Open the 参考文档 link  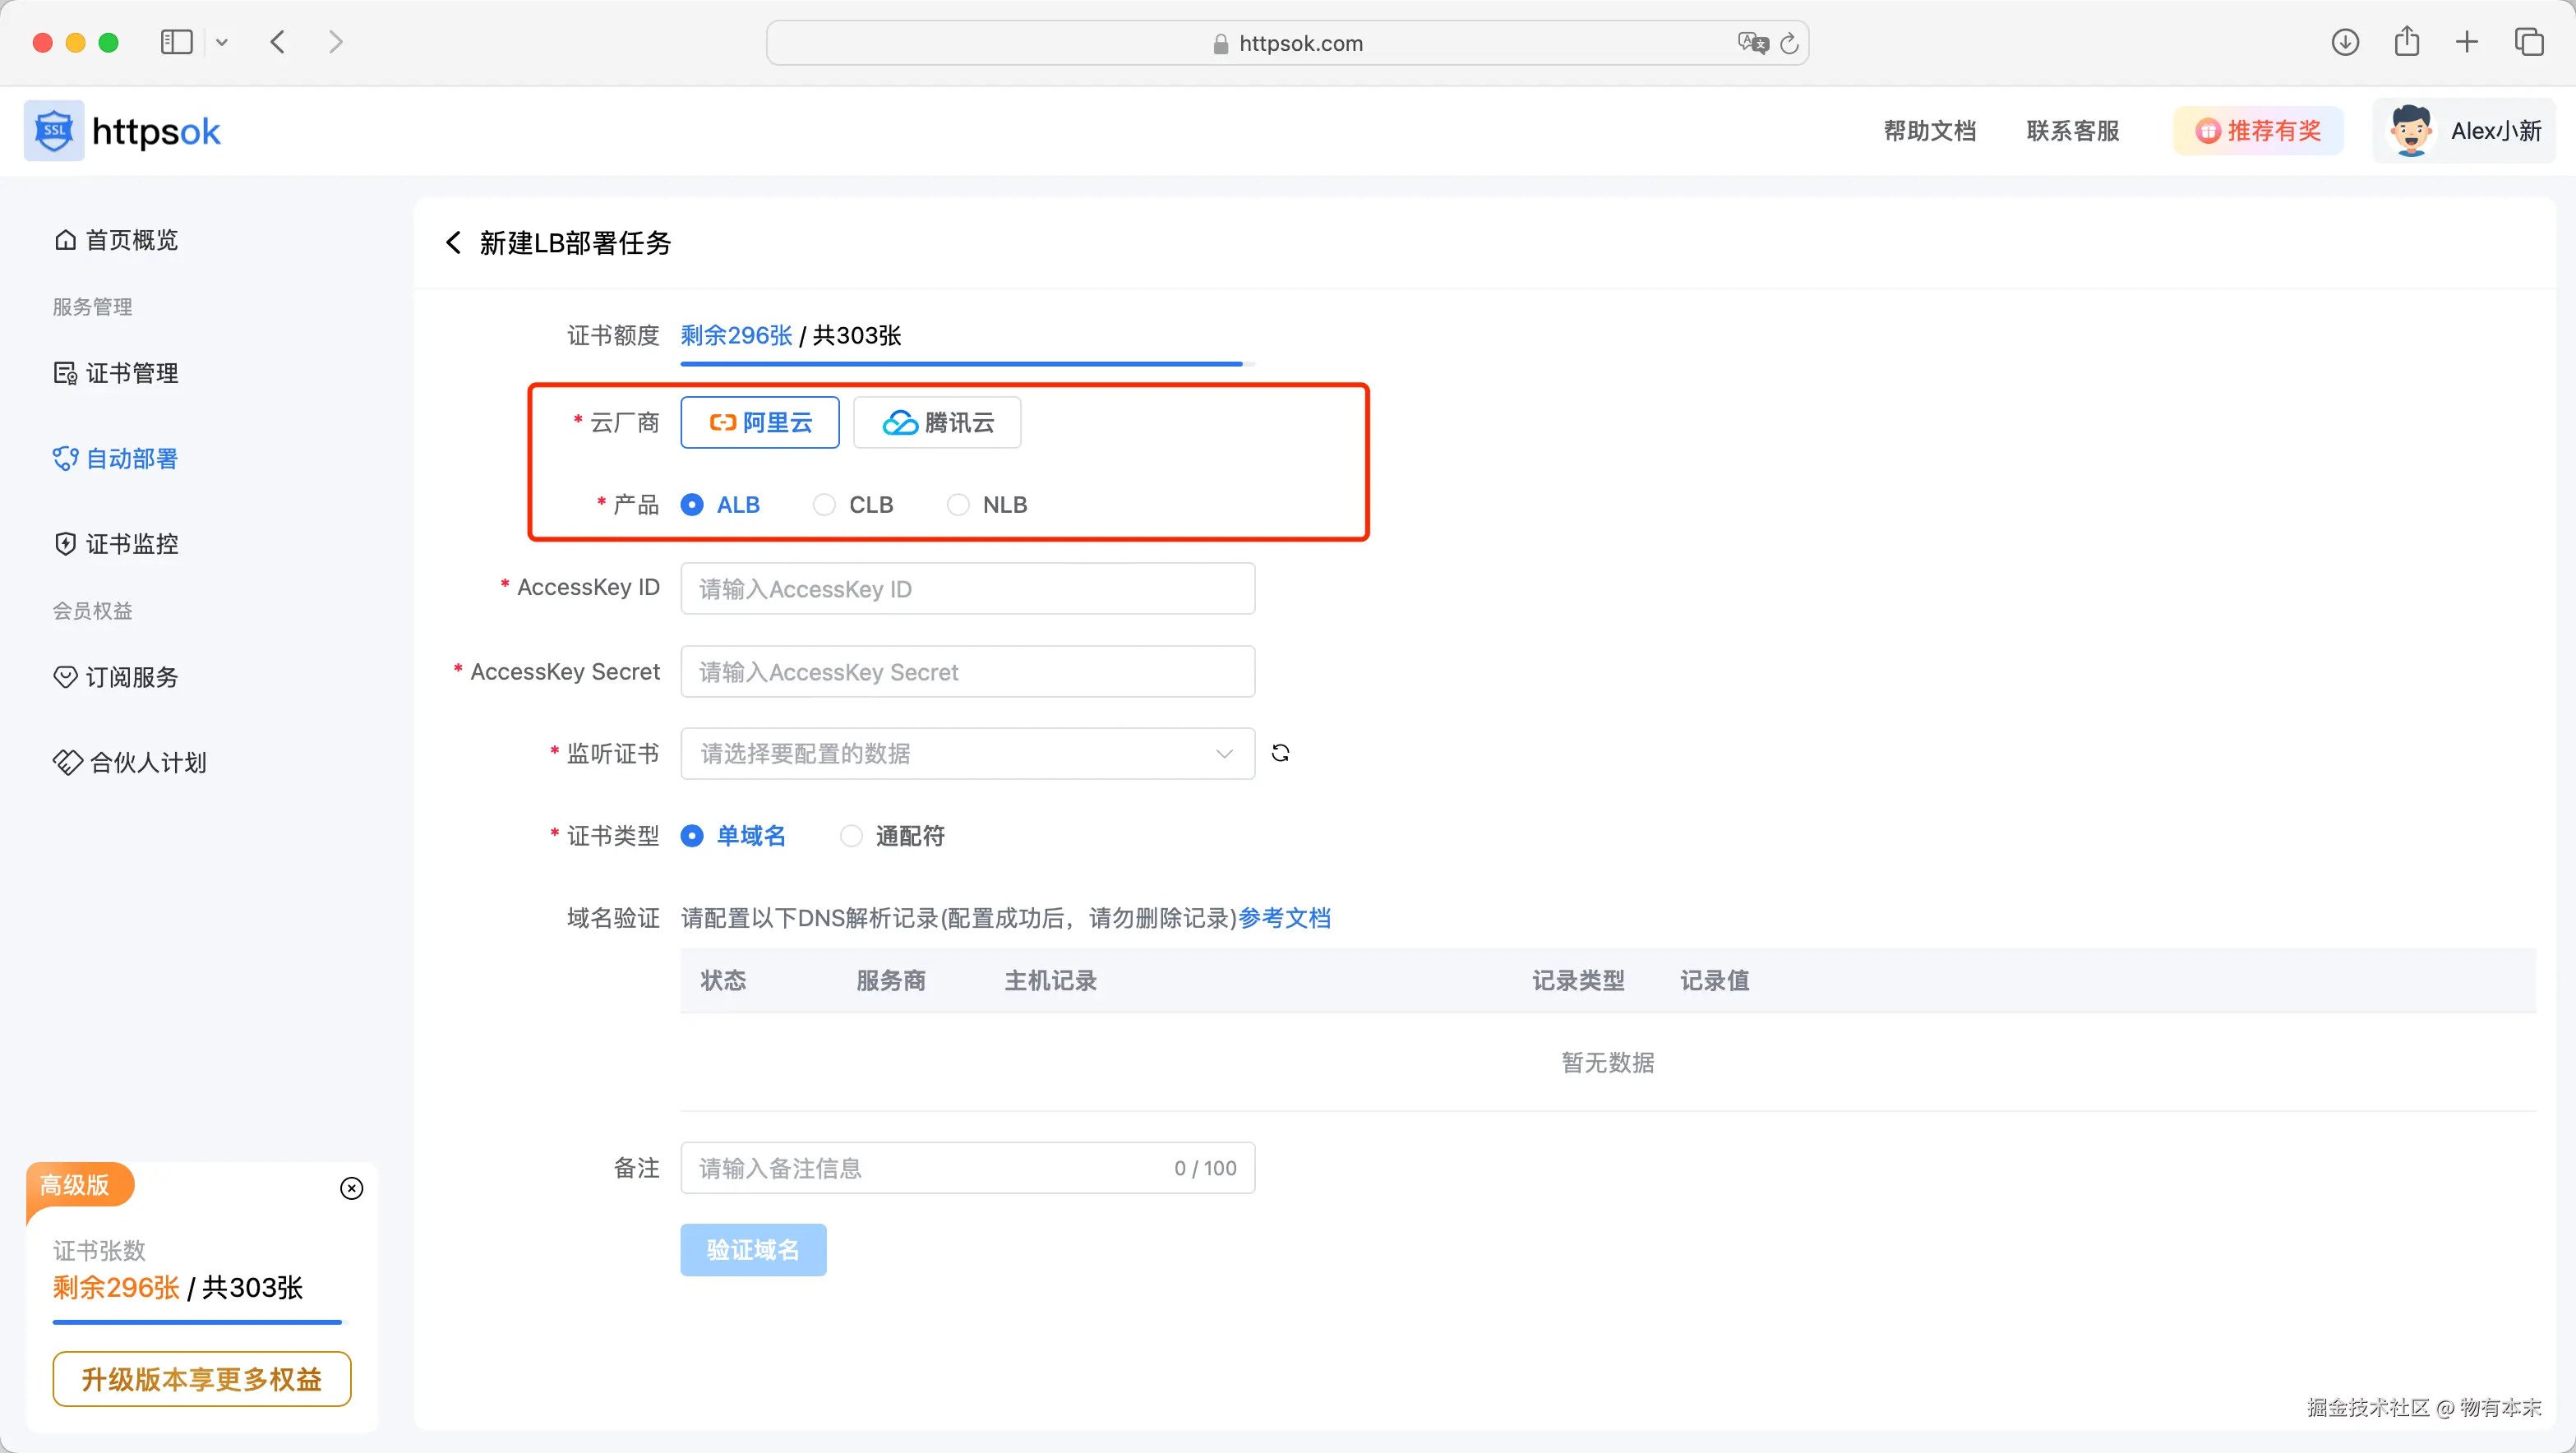pos(1284,918)
